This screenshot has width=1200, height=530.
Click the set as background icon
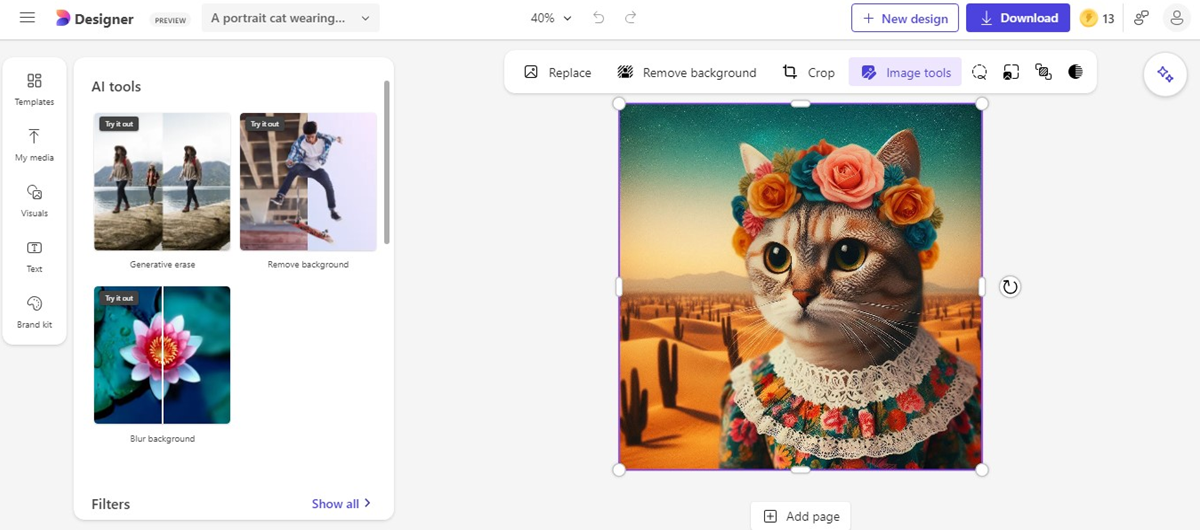1011,72
